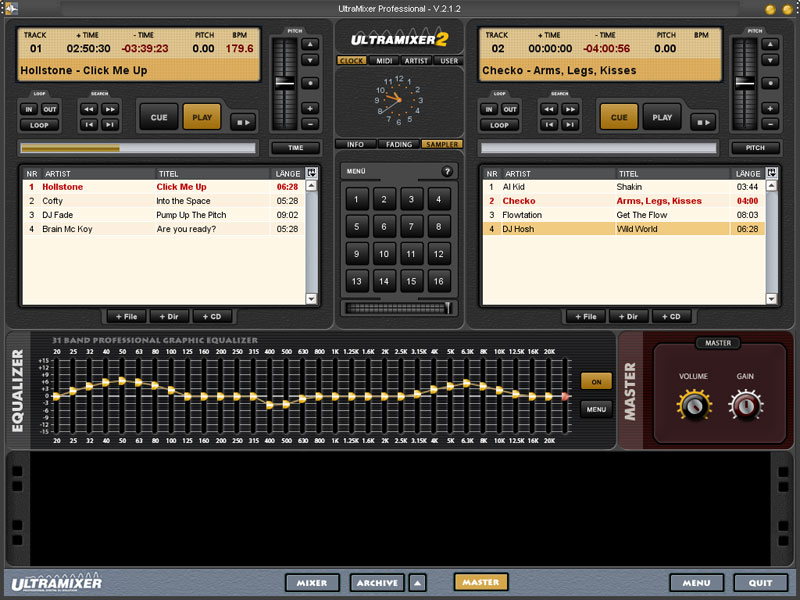Trigger sampler pad 16
800x600 pixels.
tap(438, 281)
